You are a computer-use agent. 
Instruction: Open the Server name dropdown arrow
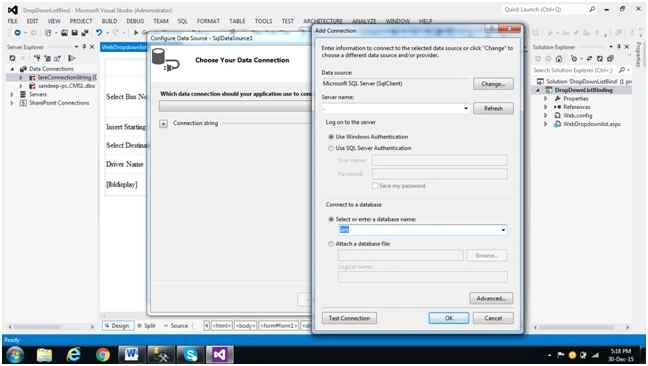pyautogui.click(x=466, y=108)
